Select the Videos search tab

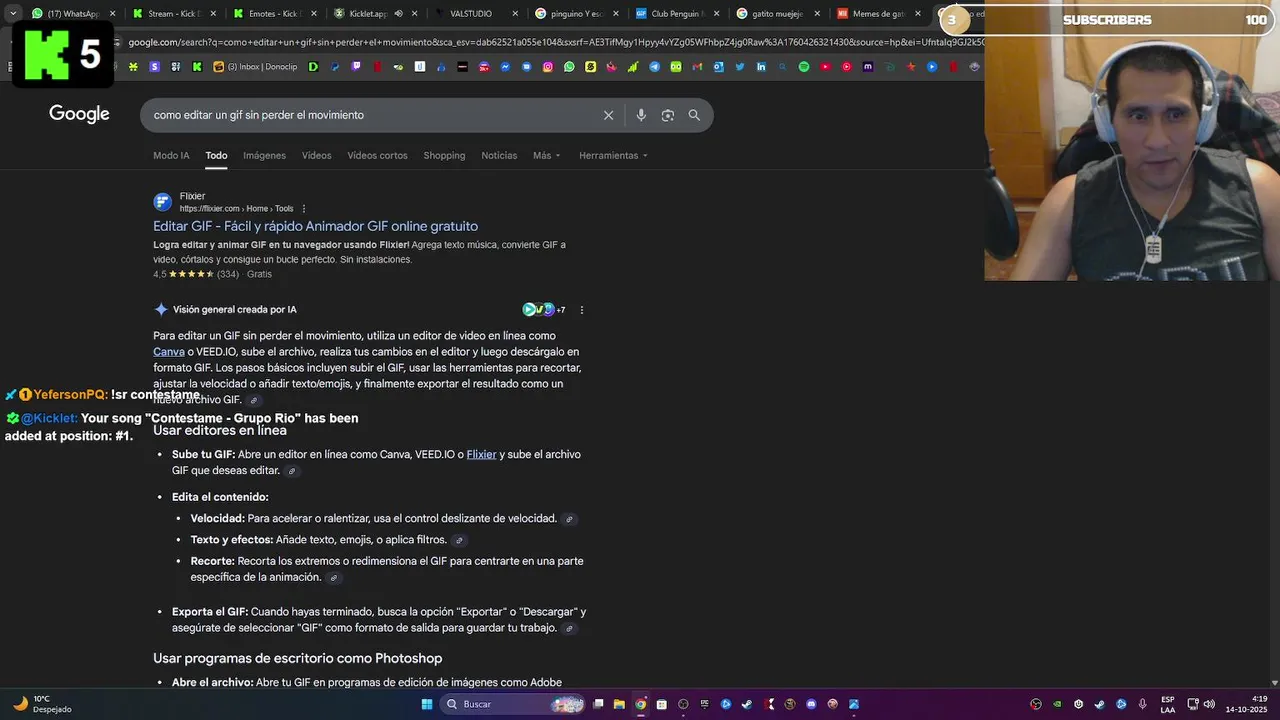(316, 155)
